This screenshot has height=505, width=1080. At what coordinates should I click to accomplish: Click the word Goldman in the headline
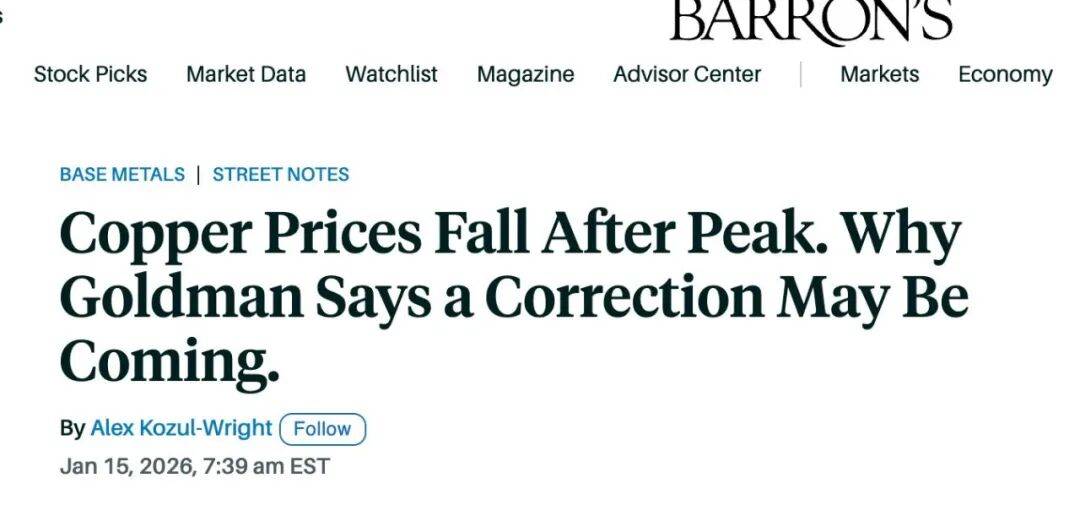[x=171, y=298]
